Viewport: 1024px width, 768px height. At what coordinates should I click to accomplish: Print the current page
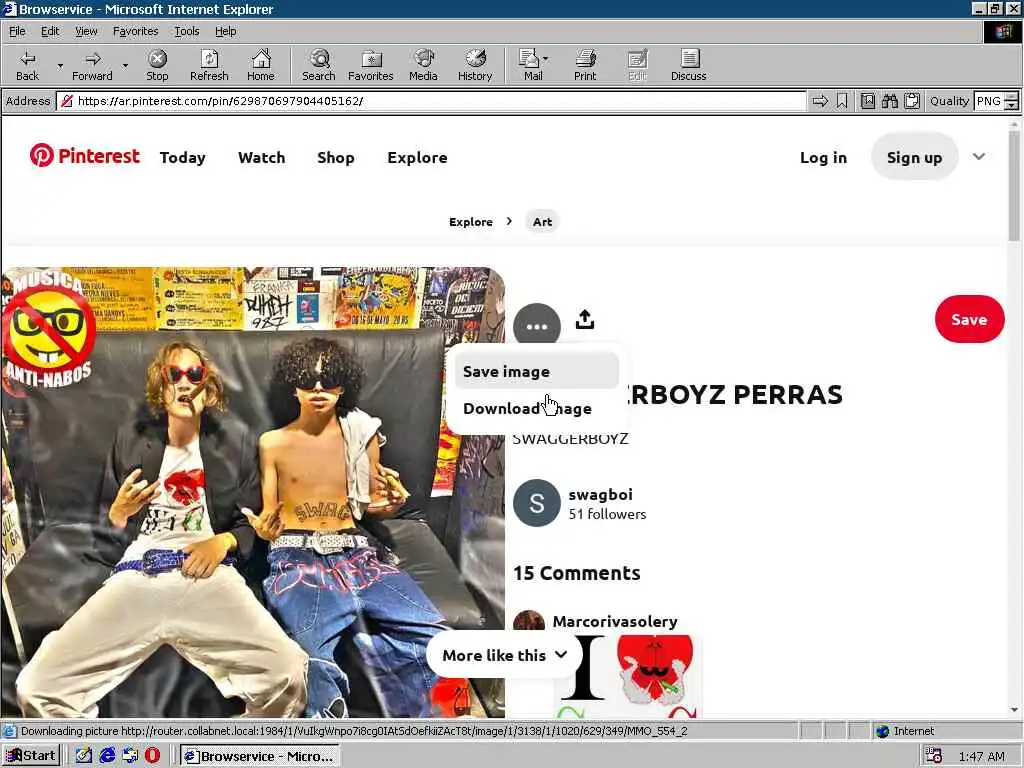pyautogui.click(x=585, y=65)
